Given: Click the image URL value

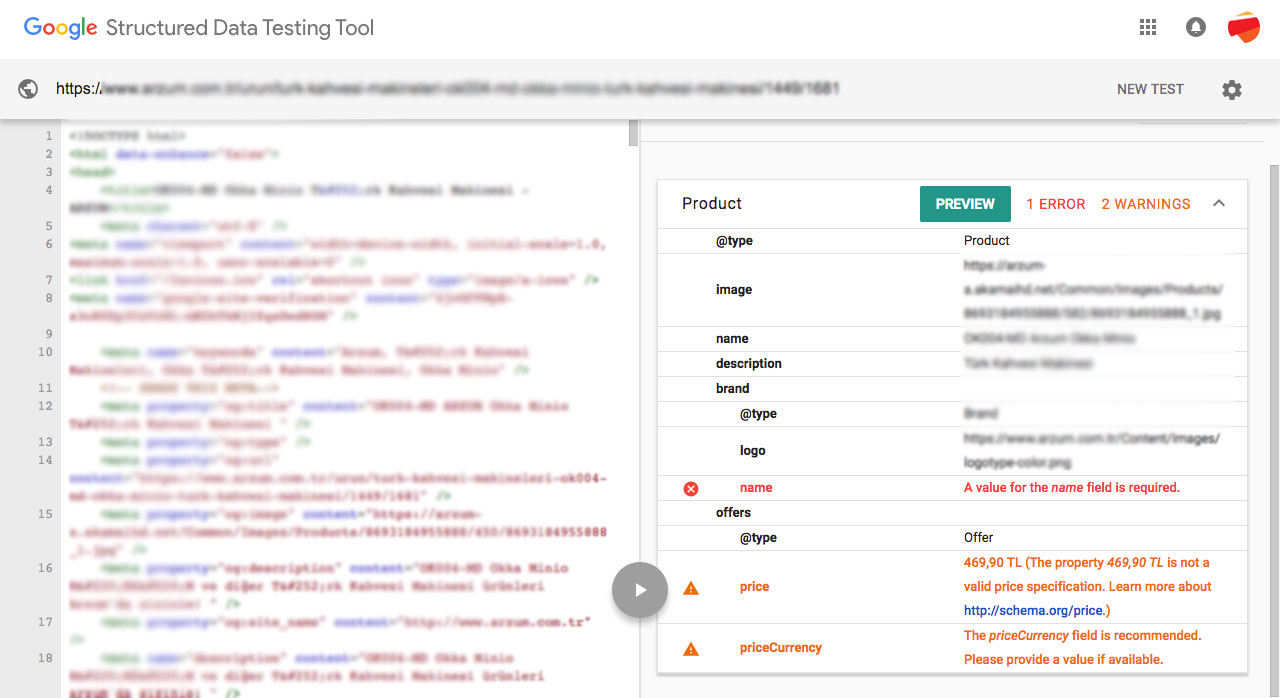Looking at the screenshot, I should tap(1093, 290).
